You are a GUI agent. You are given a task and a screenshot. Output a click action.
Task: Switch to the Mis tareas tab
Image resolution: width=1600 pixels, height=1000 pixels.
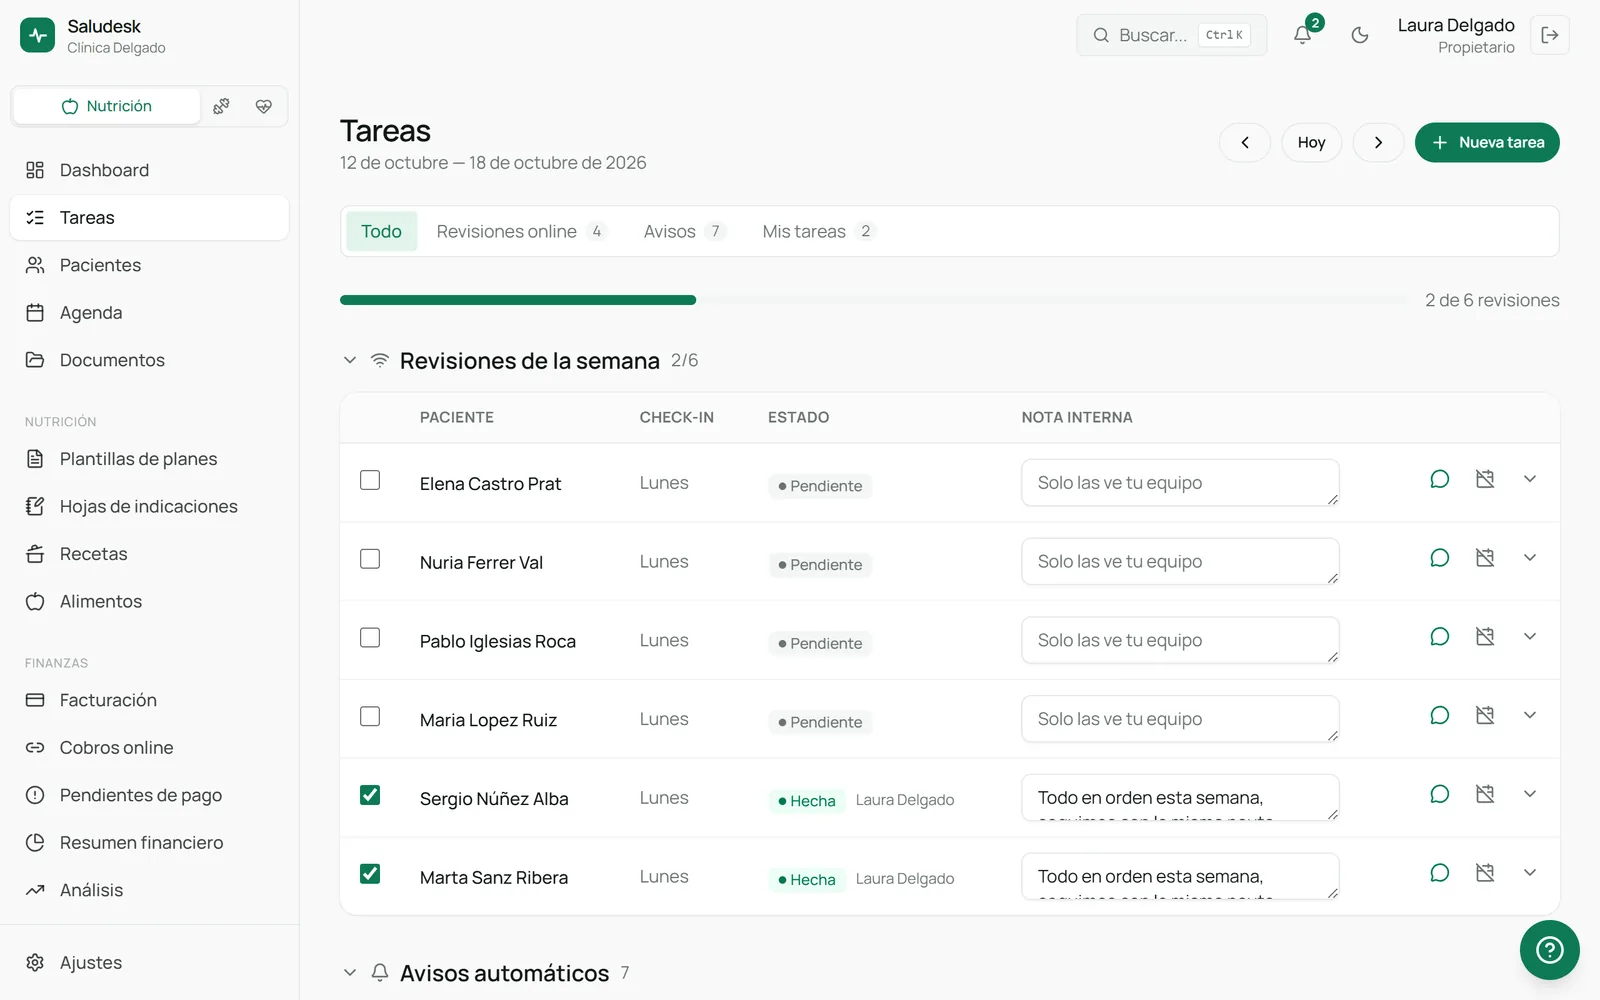tap(818, 231)
